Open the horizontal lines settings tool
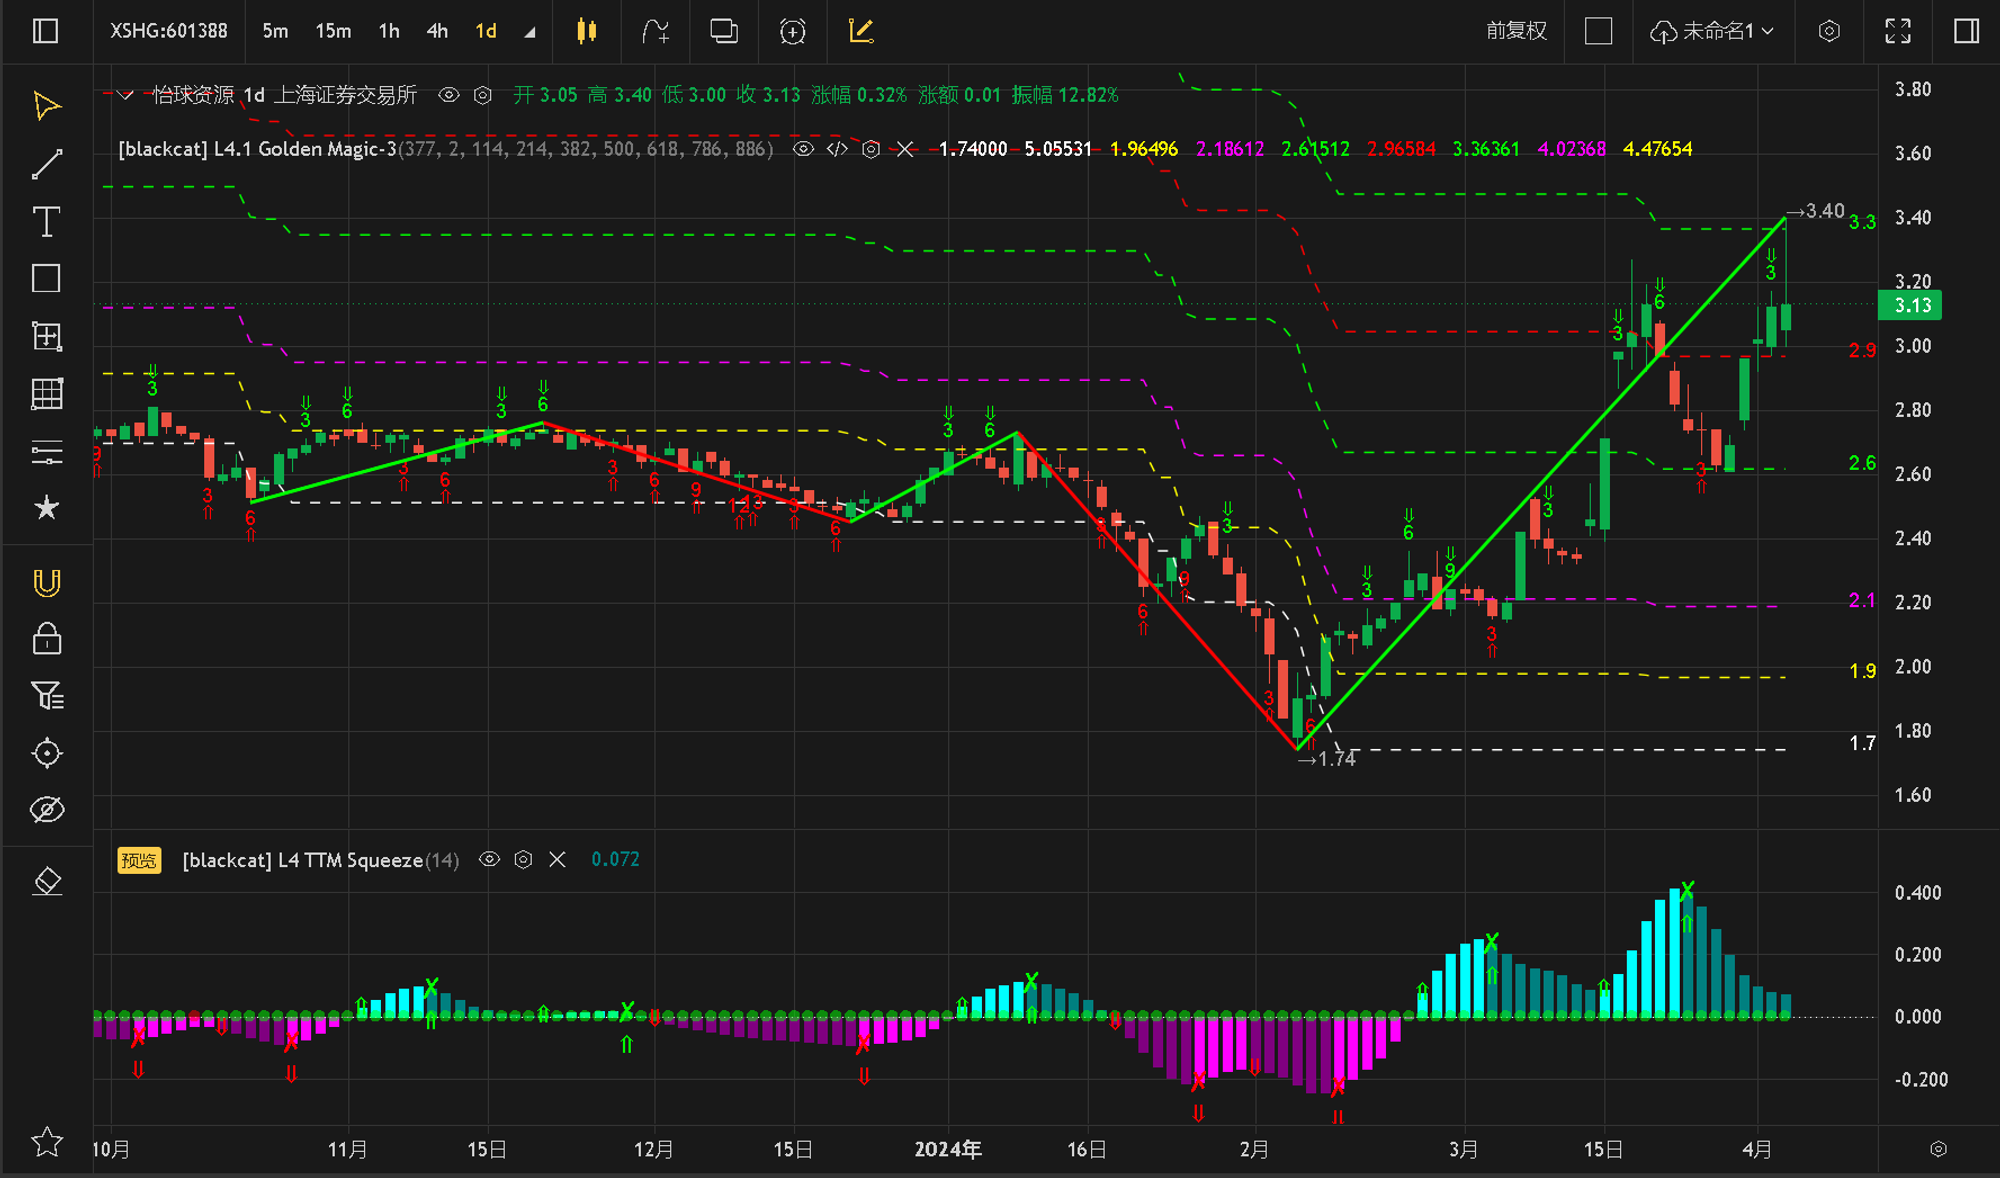This screenshot has height=1178, width=2000. click(x=47, y=451)
